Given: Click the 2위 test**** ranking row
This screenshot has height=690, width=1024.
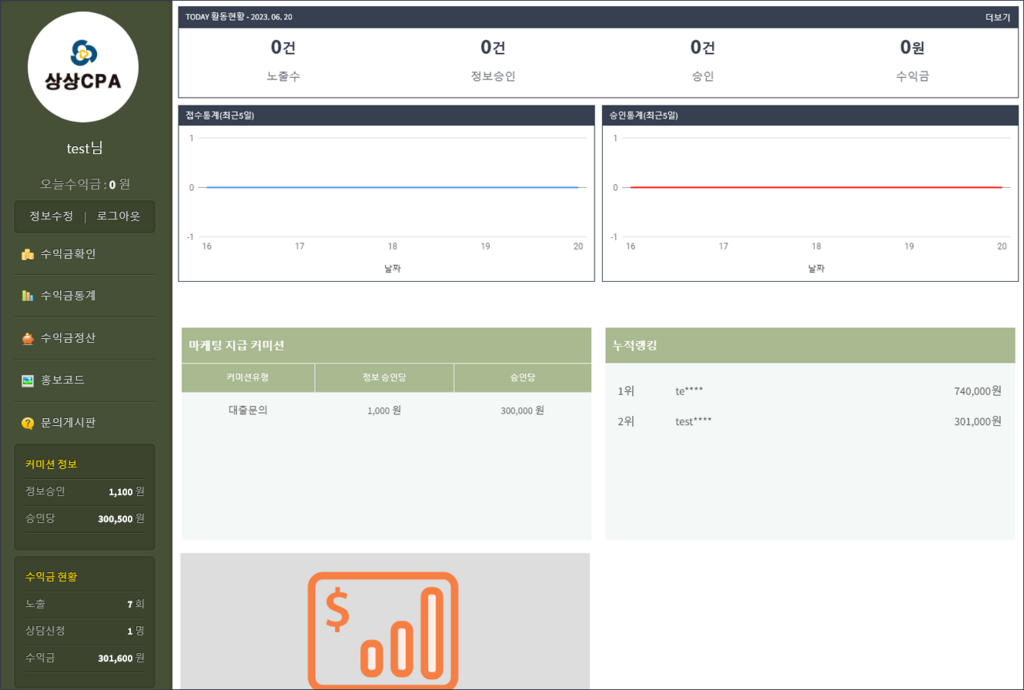Looking at the screenshot, I should click(809, 421).
